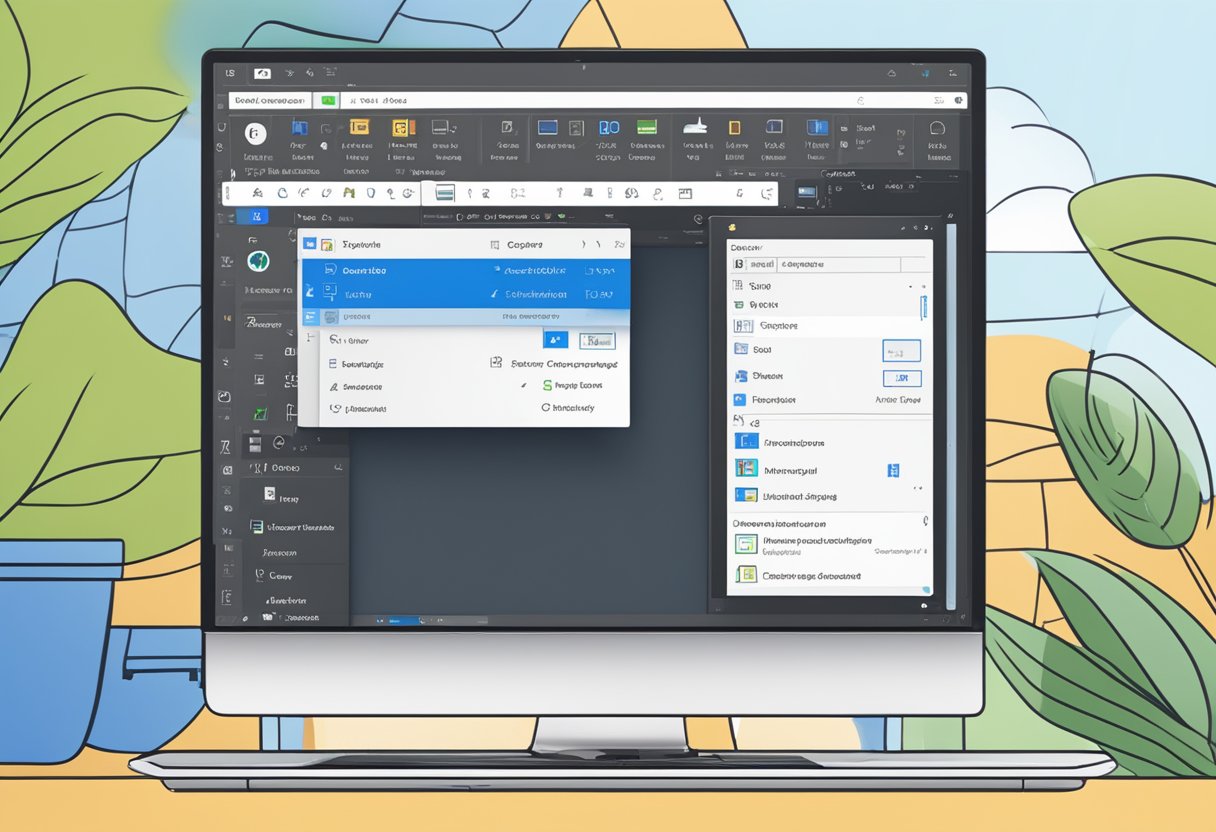Toggle the blue switch in the popup menu
This screenshot has width=1216, height=832.
(556, 339)
